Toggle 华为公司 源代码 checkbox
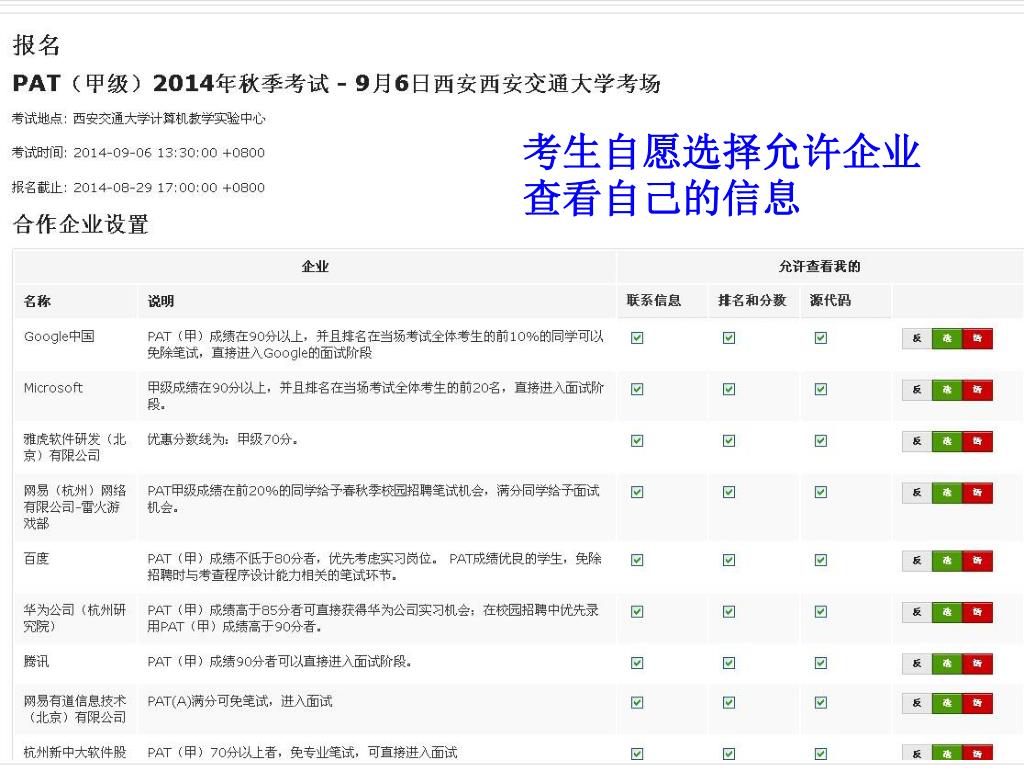 click(x=821, y=611)
